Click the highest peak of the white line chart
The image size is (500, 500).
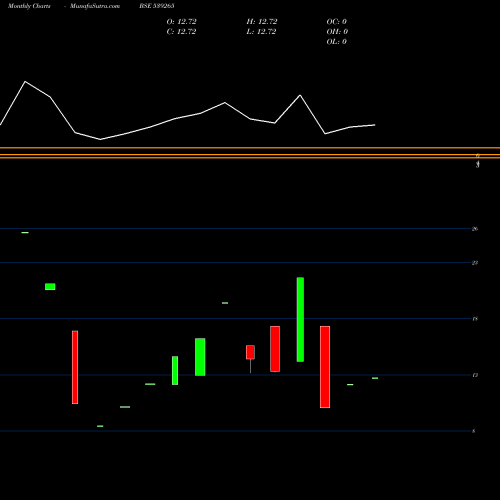25,81
